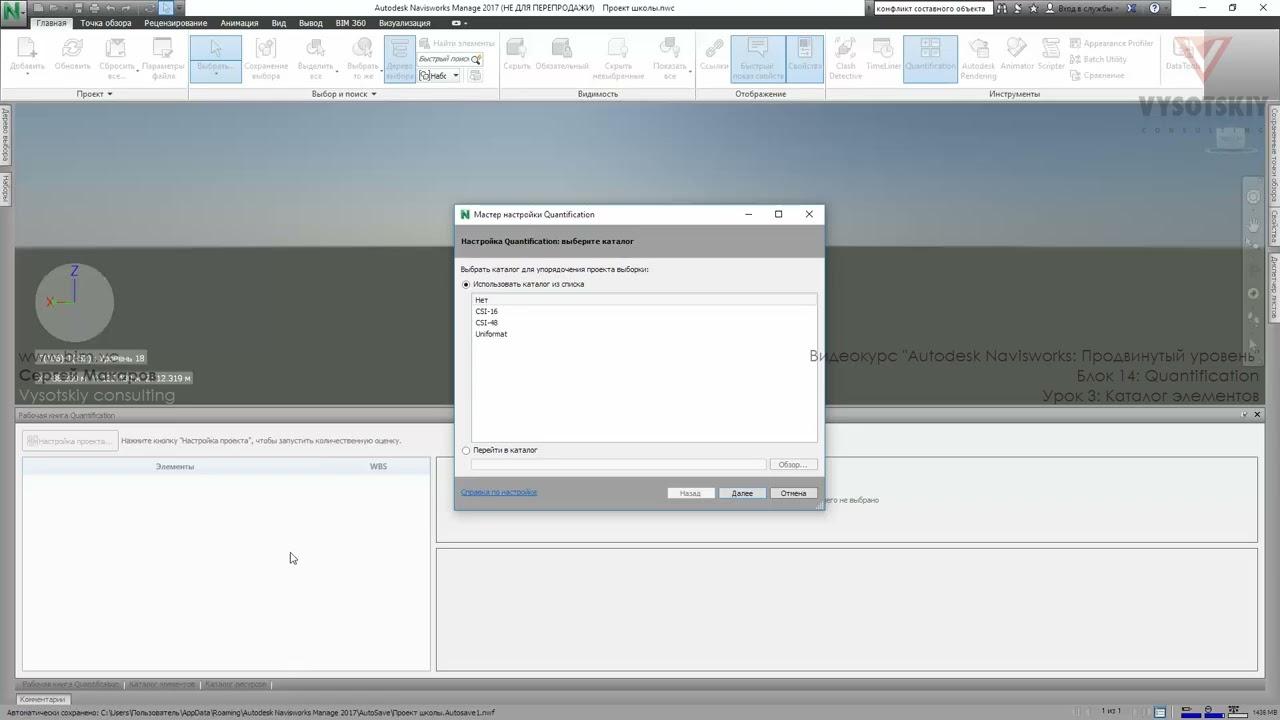Switch to the 'Точка обзора' tab
1280x720 pixels.
point(105,23)
